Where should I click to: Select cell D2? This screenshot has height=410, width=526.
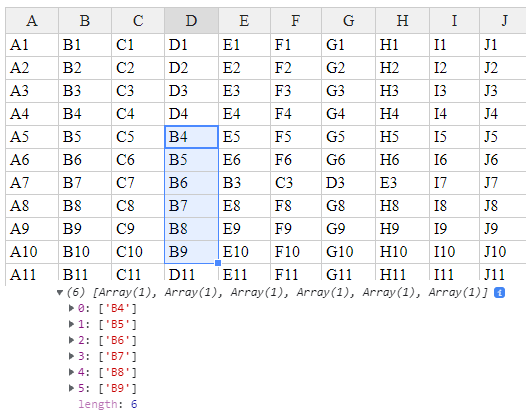point(191,68)
